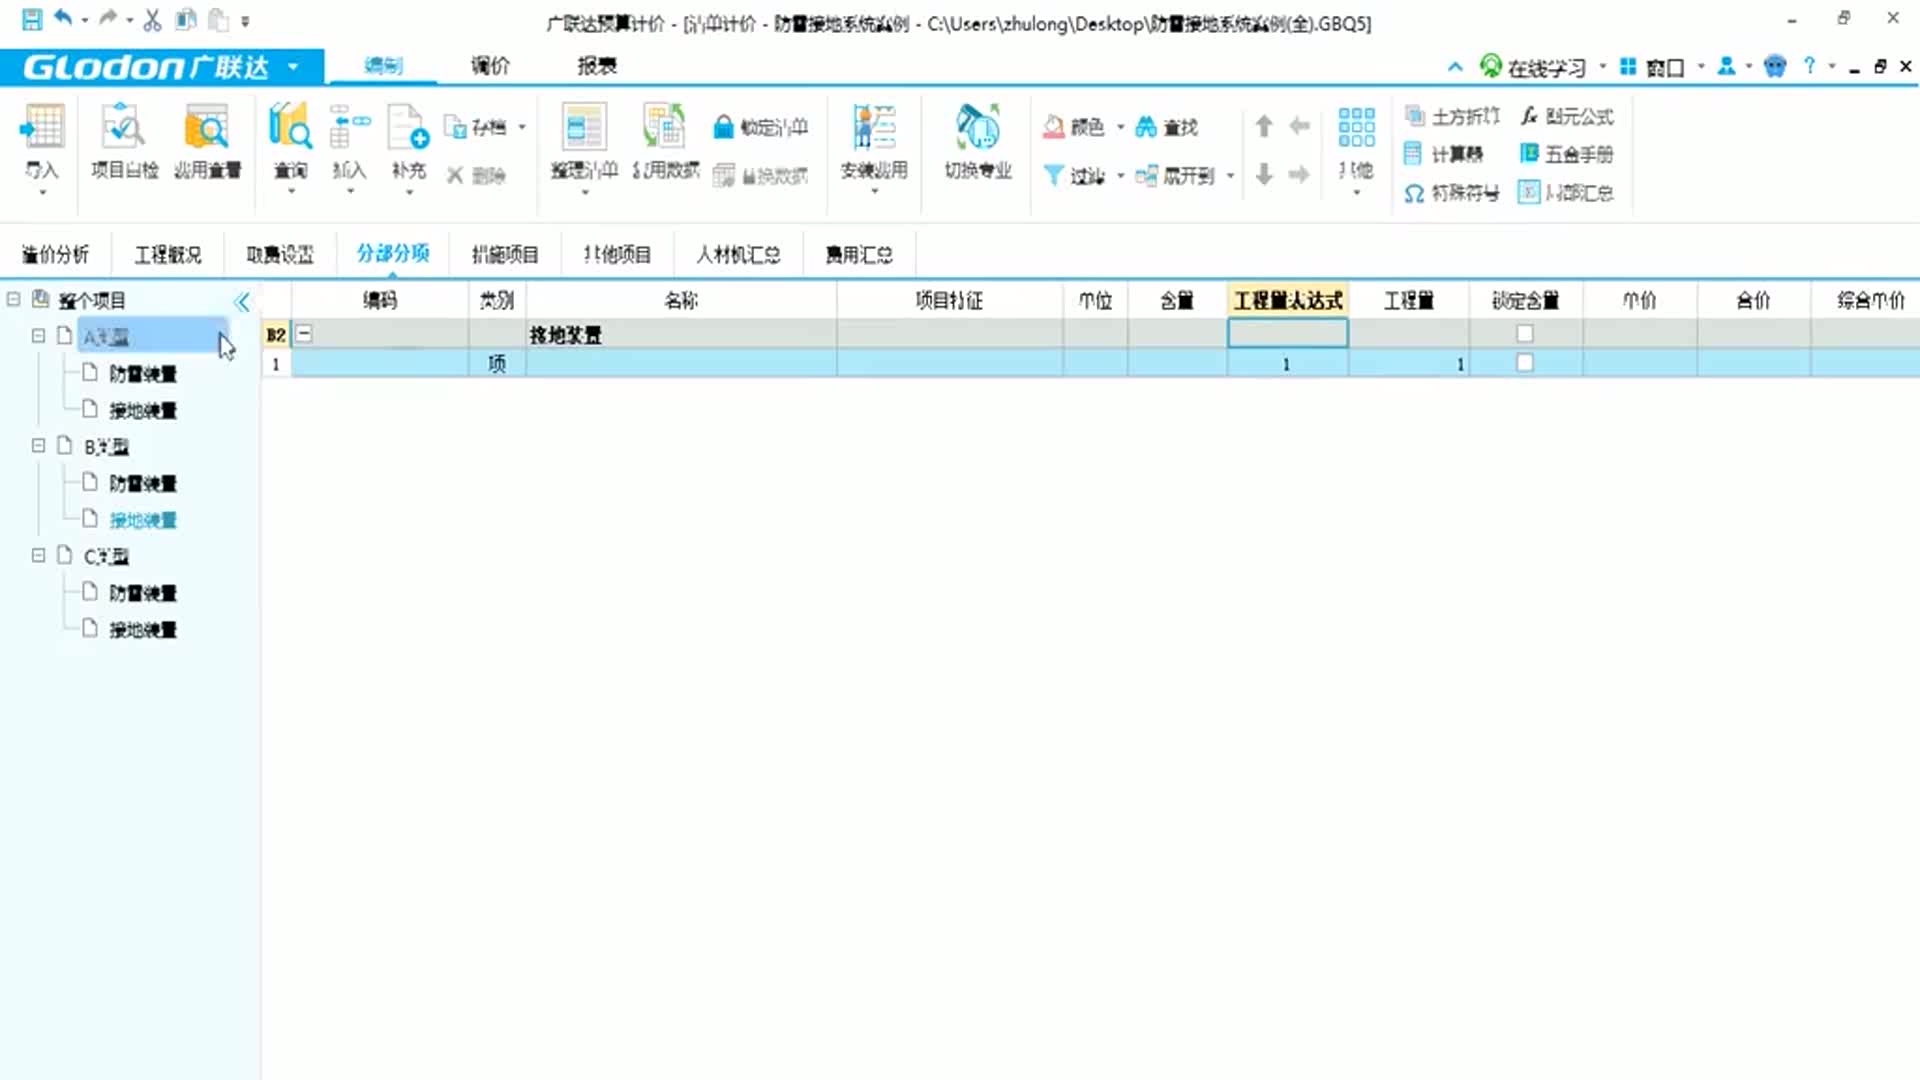Collapse ribbon with the up chevron
1920x1080 pixels.
coord(1455,67)
